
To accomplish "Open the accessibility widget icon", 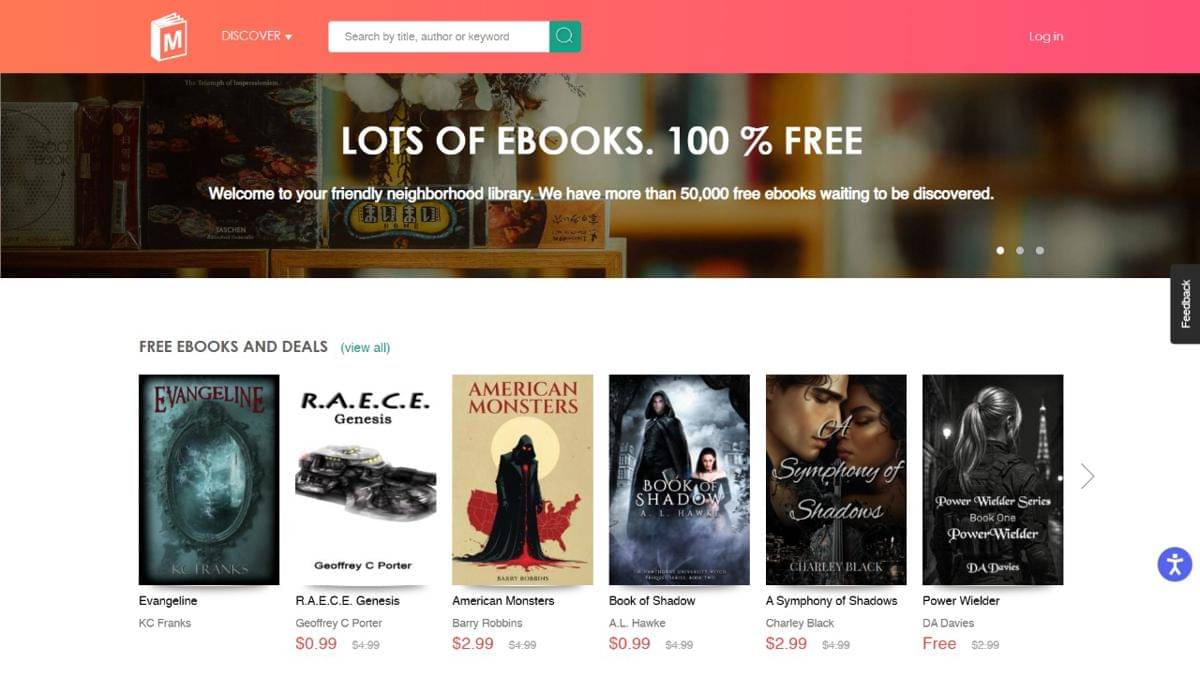I will point(1175,564).
